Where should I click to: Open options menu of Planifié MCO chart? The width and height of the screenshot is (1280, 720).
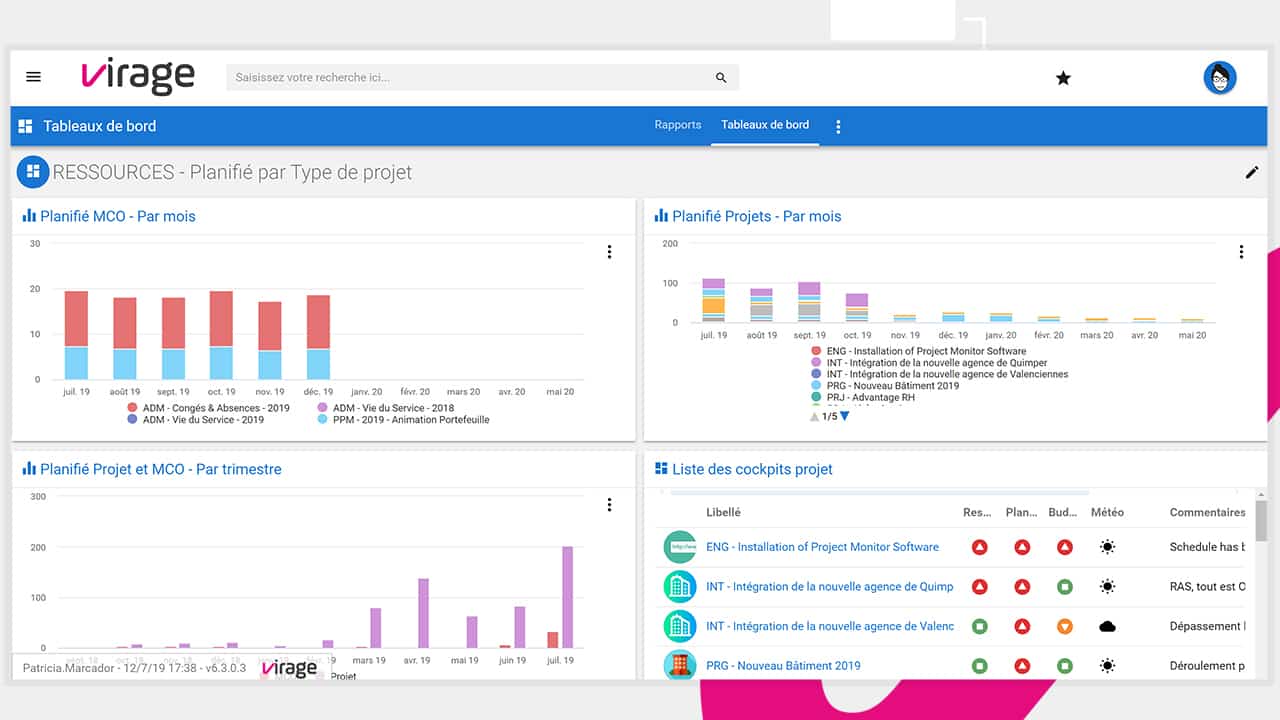click(609, 252)
